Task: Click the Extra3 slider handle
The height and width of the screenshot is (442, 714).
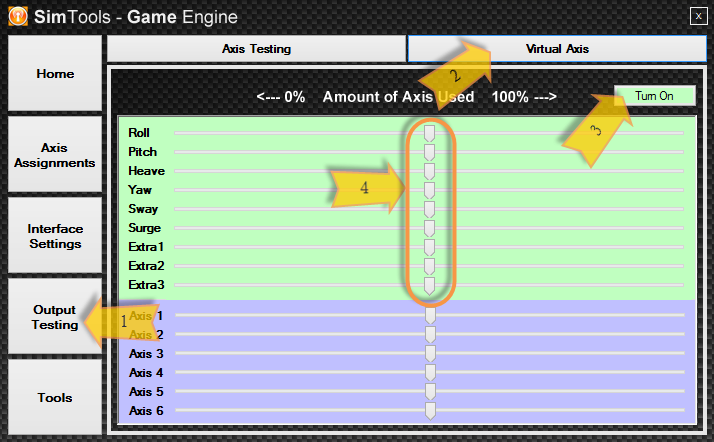Action: tap(429, 286)
